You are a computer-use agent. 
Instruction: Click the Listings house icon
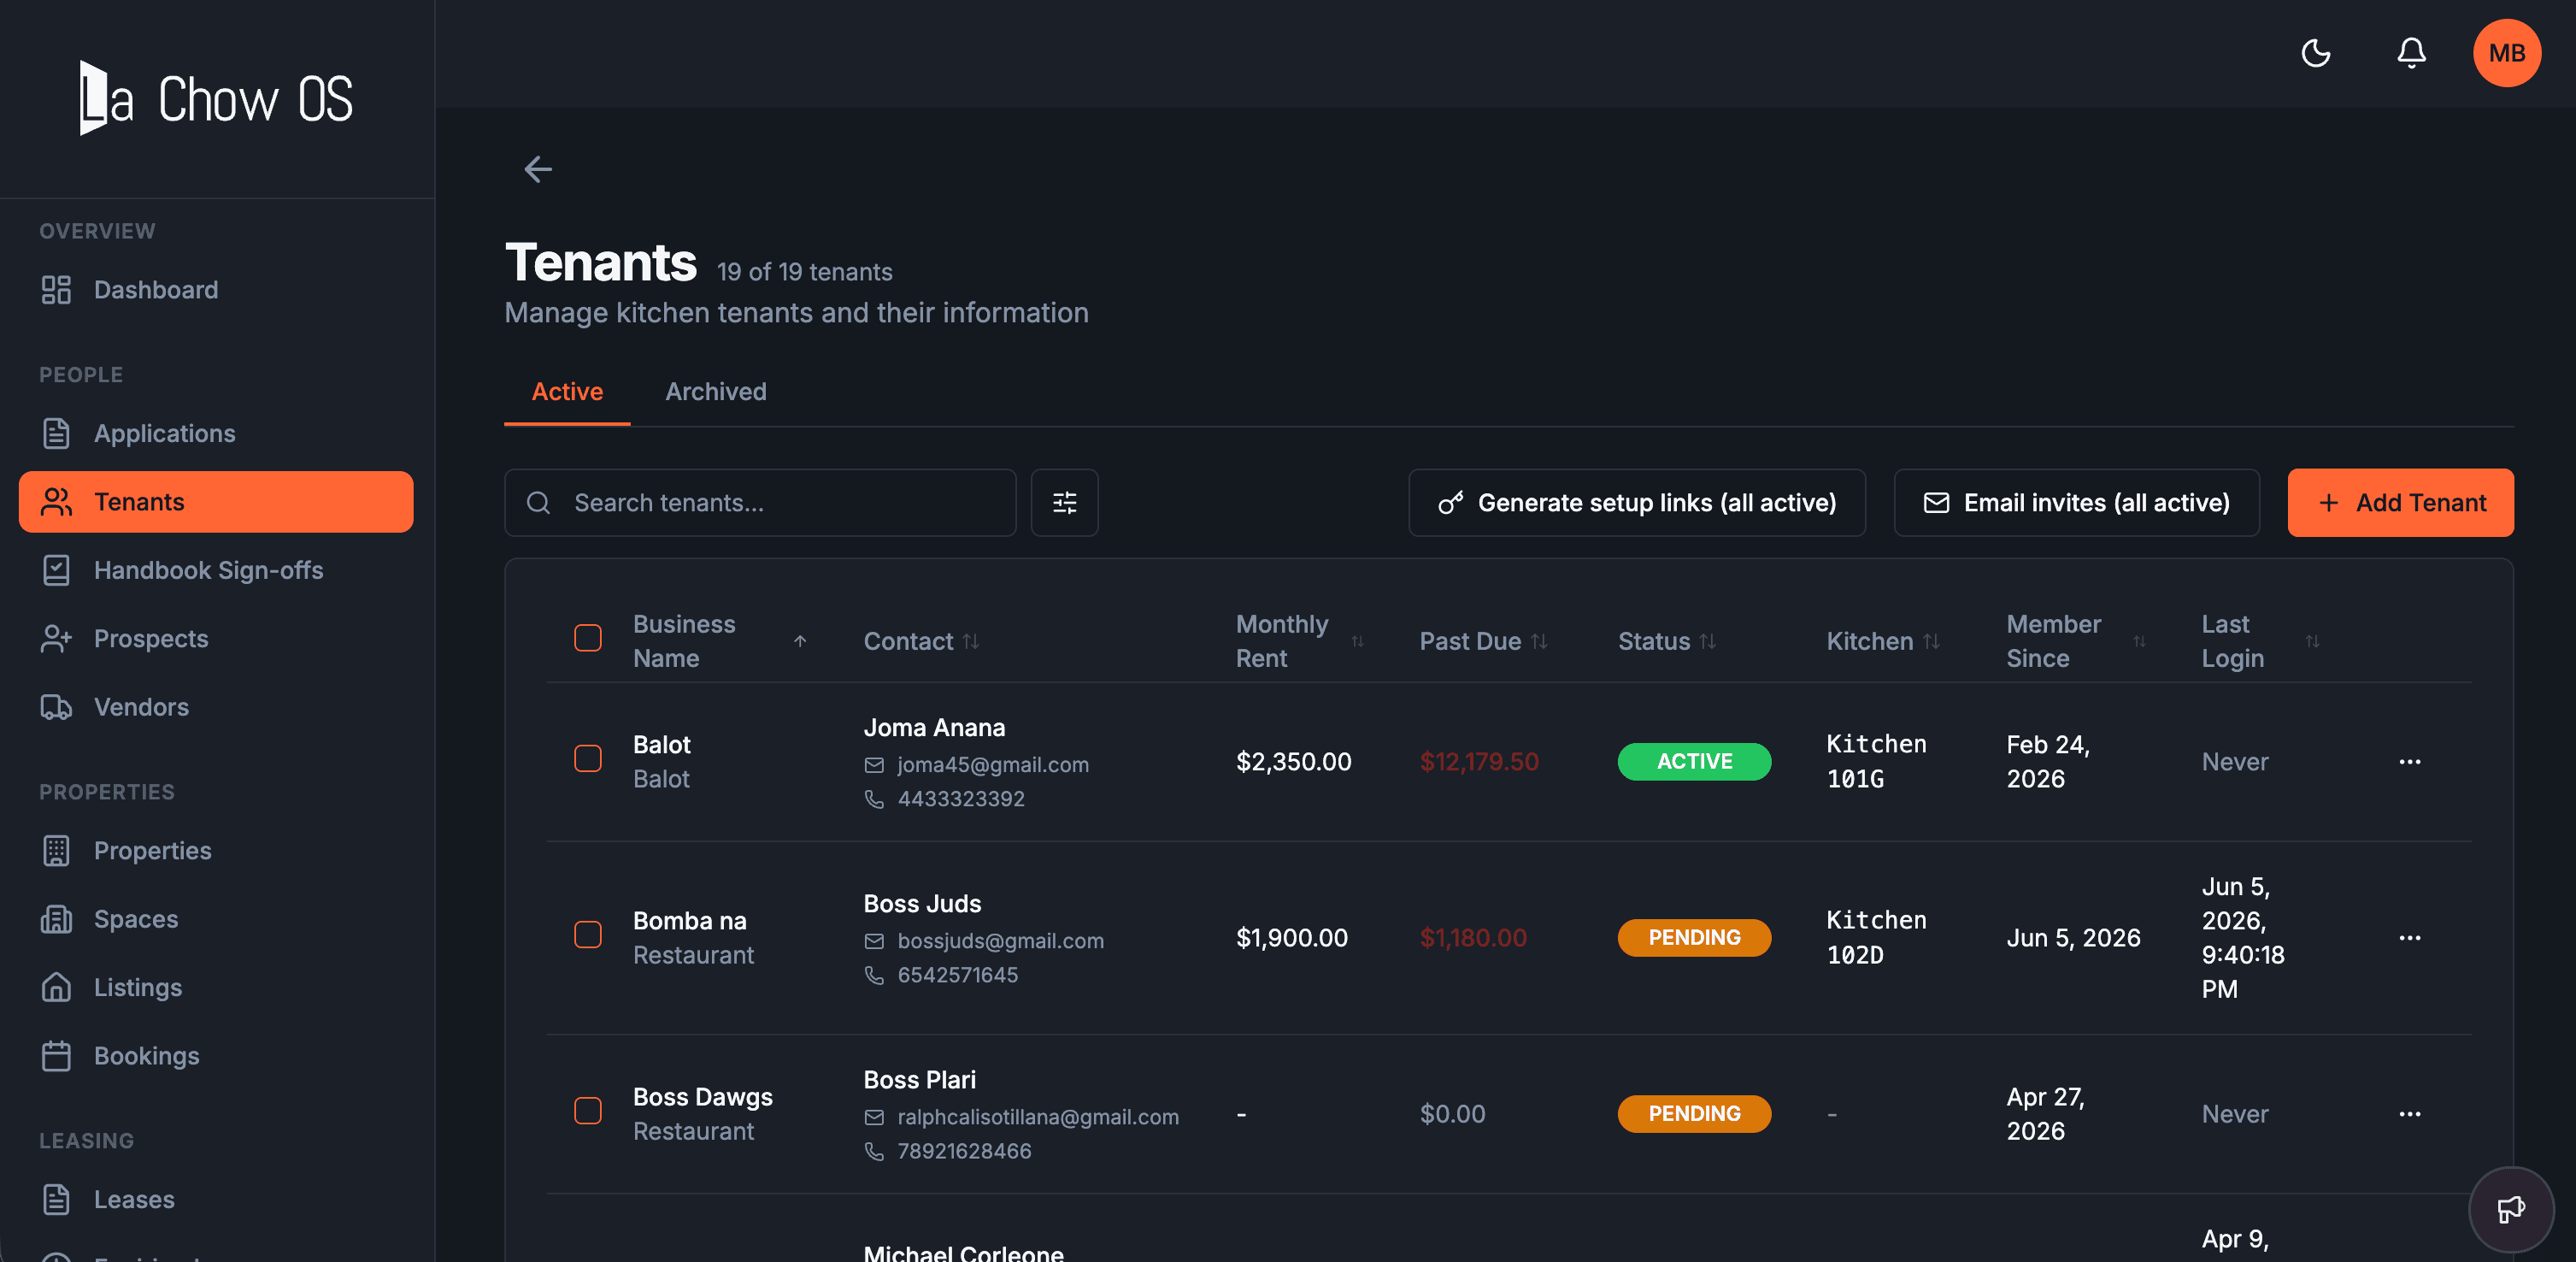pos(56,987)
